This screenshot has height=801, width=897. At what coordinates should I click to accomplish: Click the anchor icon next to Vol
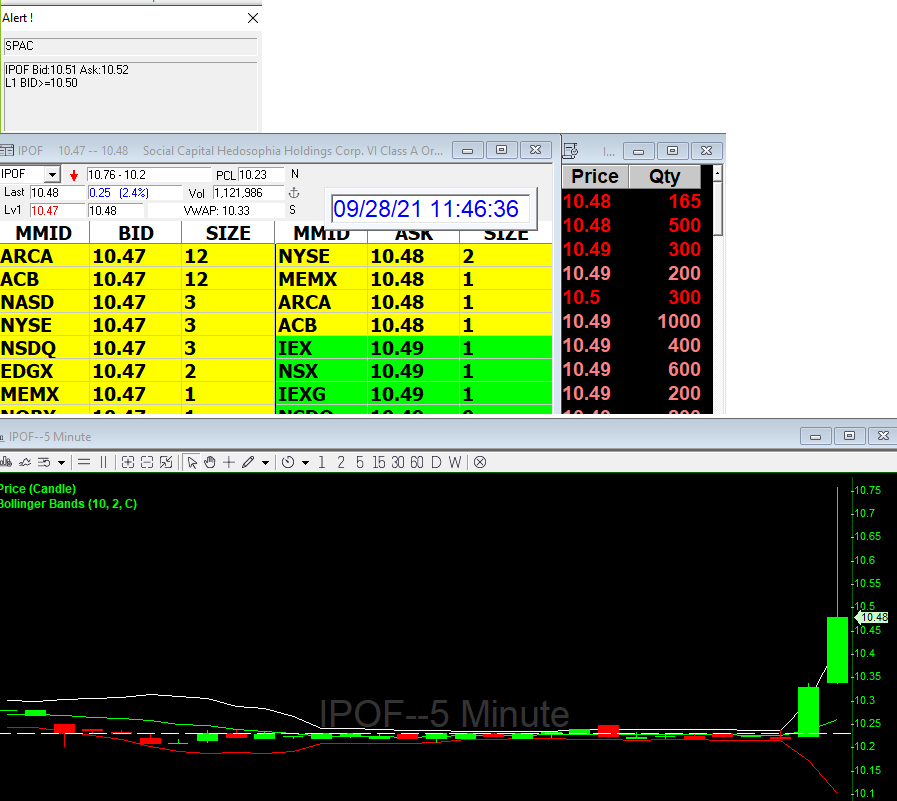tap(294, 193)
